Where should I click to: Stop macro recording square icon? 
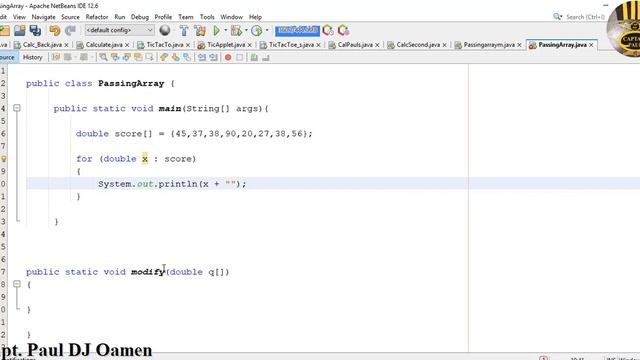pos(240,57)
